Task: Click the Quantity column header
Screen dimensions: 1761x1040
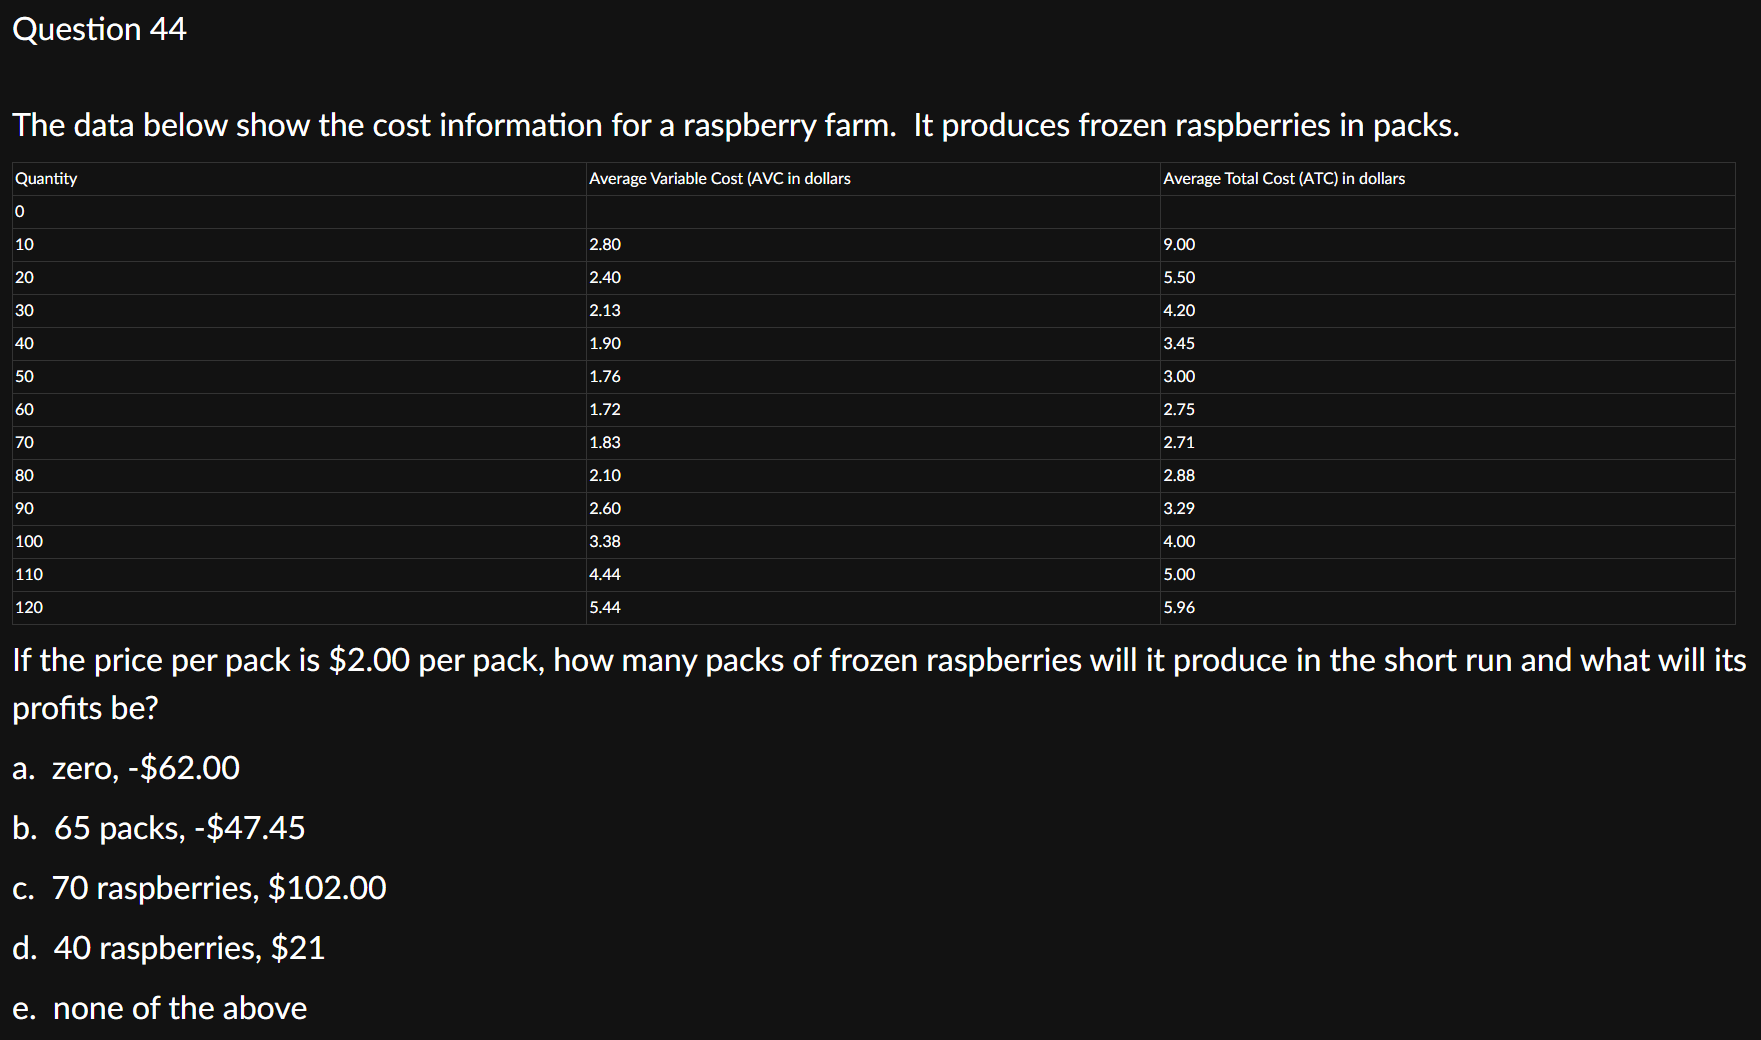Action: 46,178
